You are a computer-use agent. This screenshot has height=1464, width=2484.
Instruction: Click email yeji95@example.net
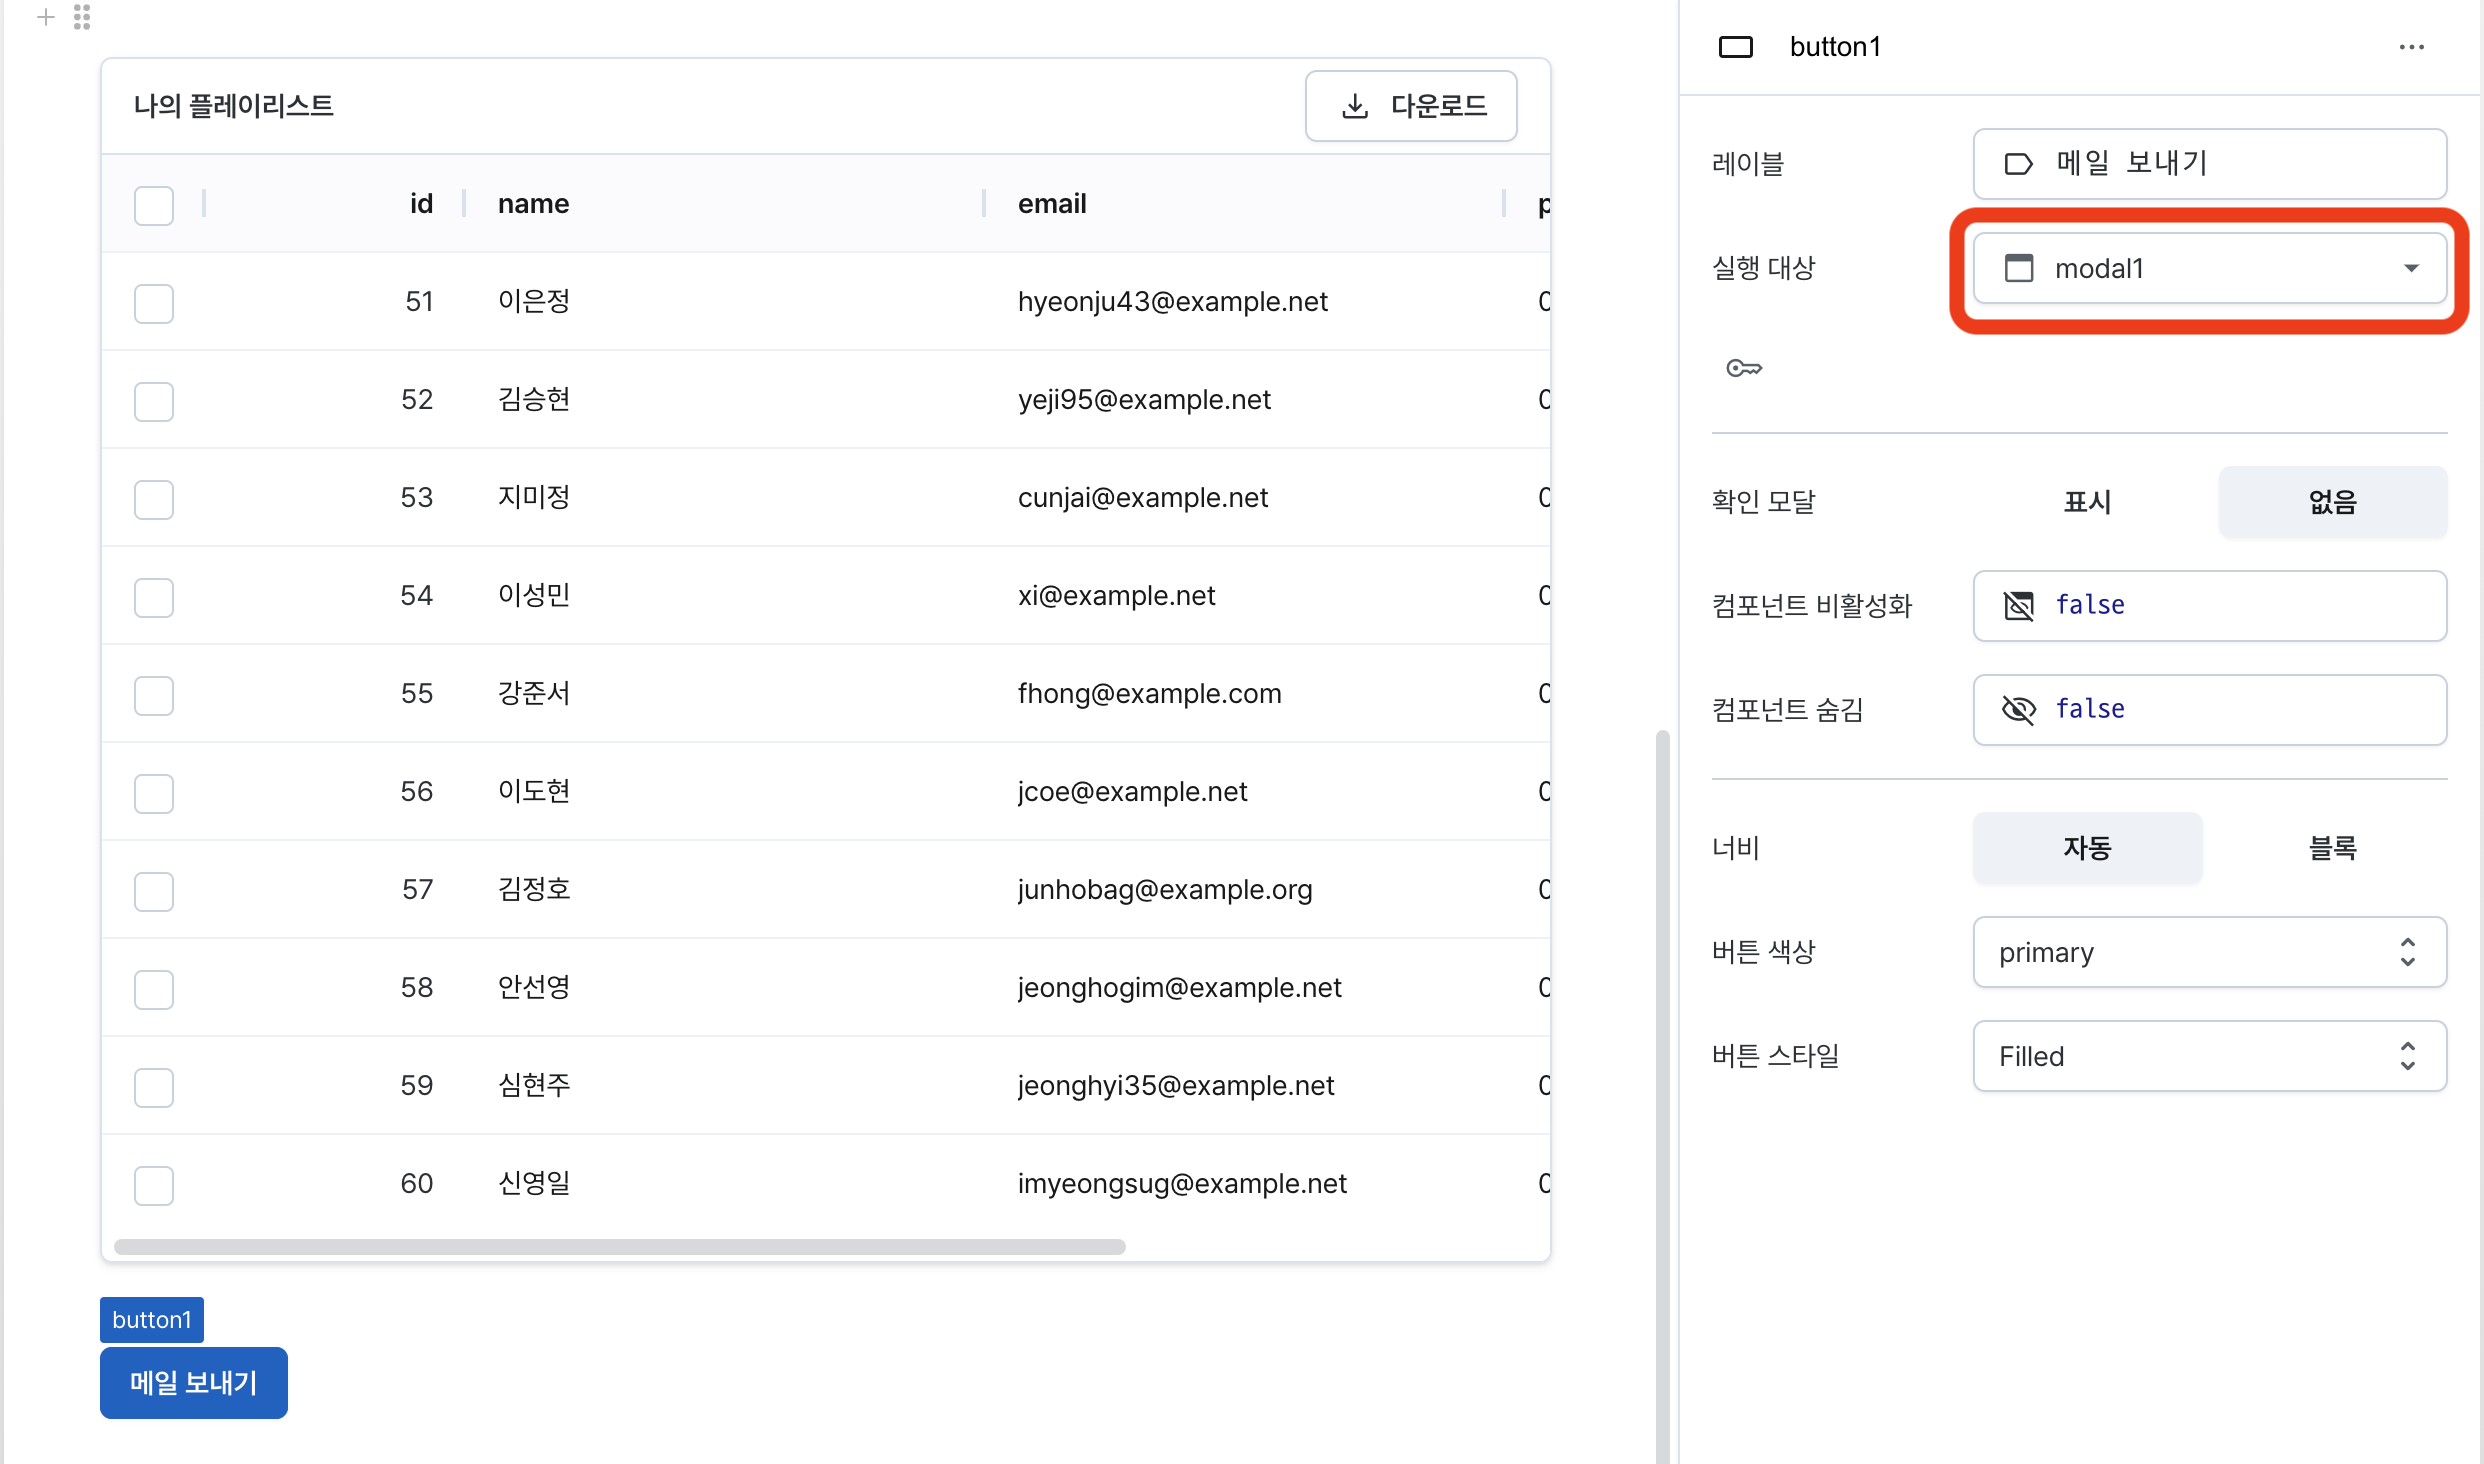tap(1144, 400)
